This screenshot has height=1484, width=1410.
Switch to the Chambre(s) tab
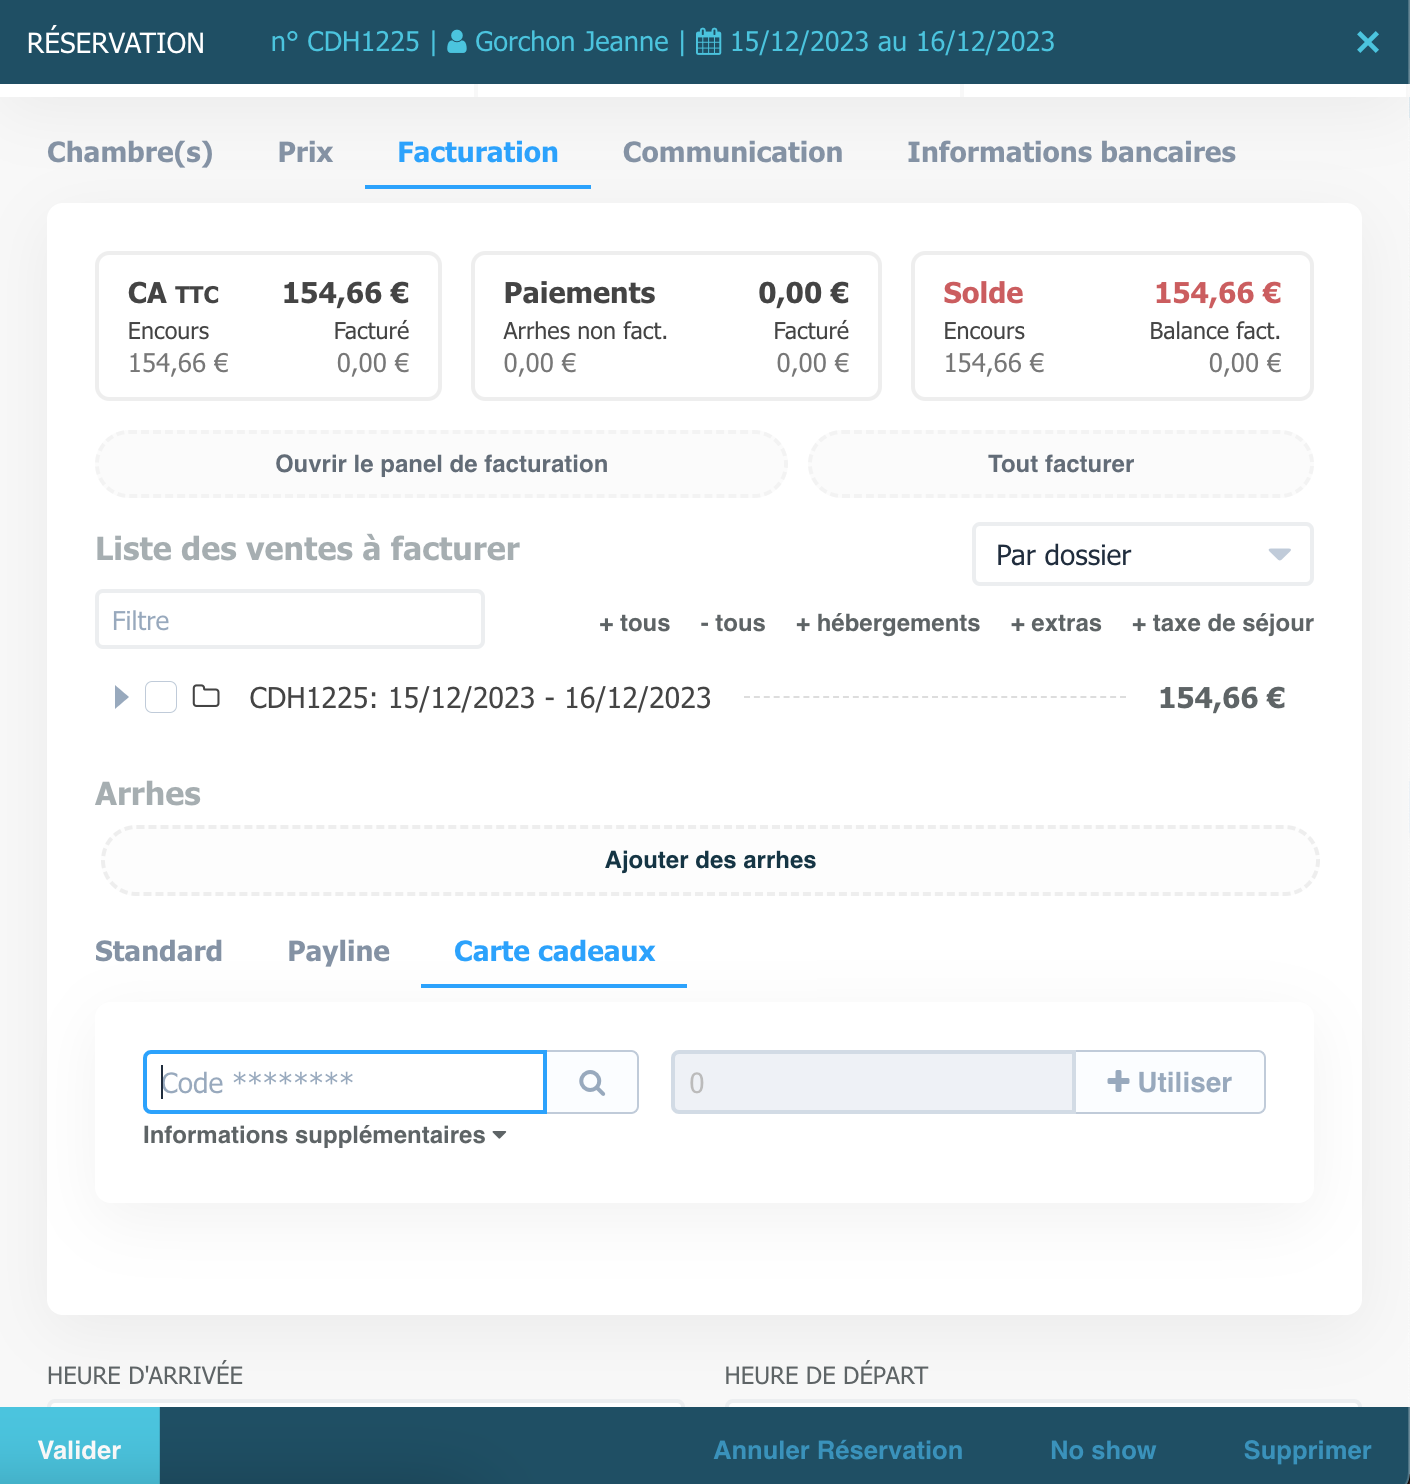(x=130, y=152)
